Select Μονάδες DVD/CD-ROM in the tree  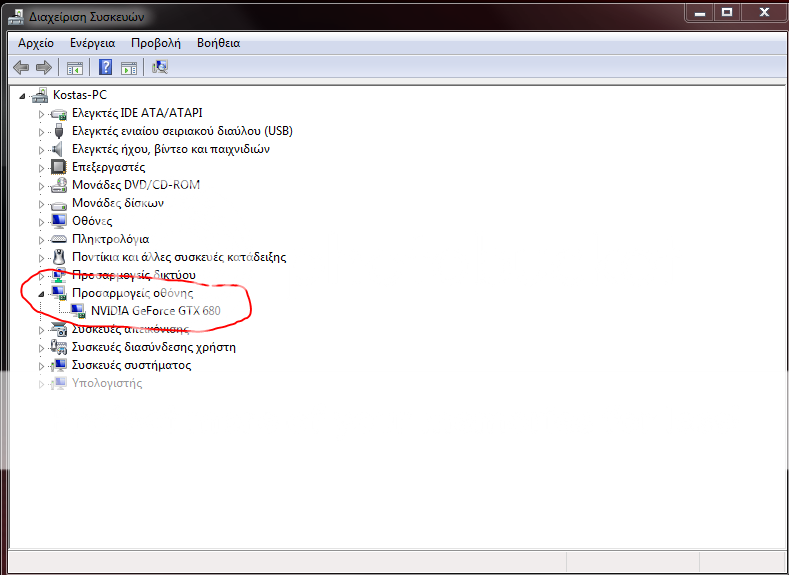tap(136, 185)
